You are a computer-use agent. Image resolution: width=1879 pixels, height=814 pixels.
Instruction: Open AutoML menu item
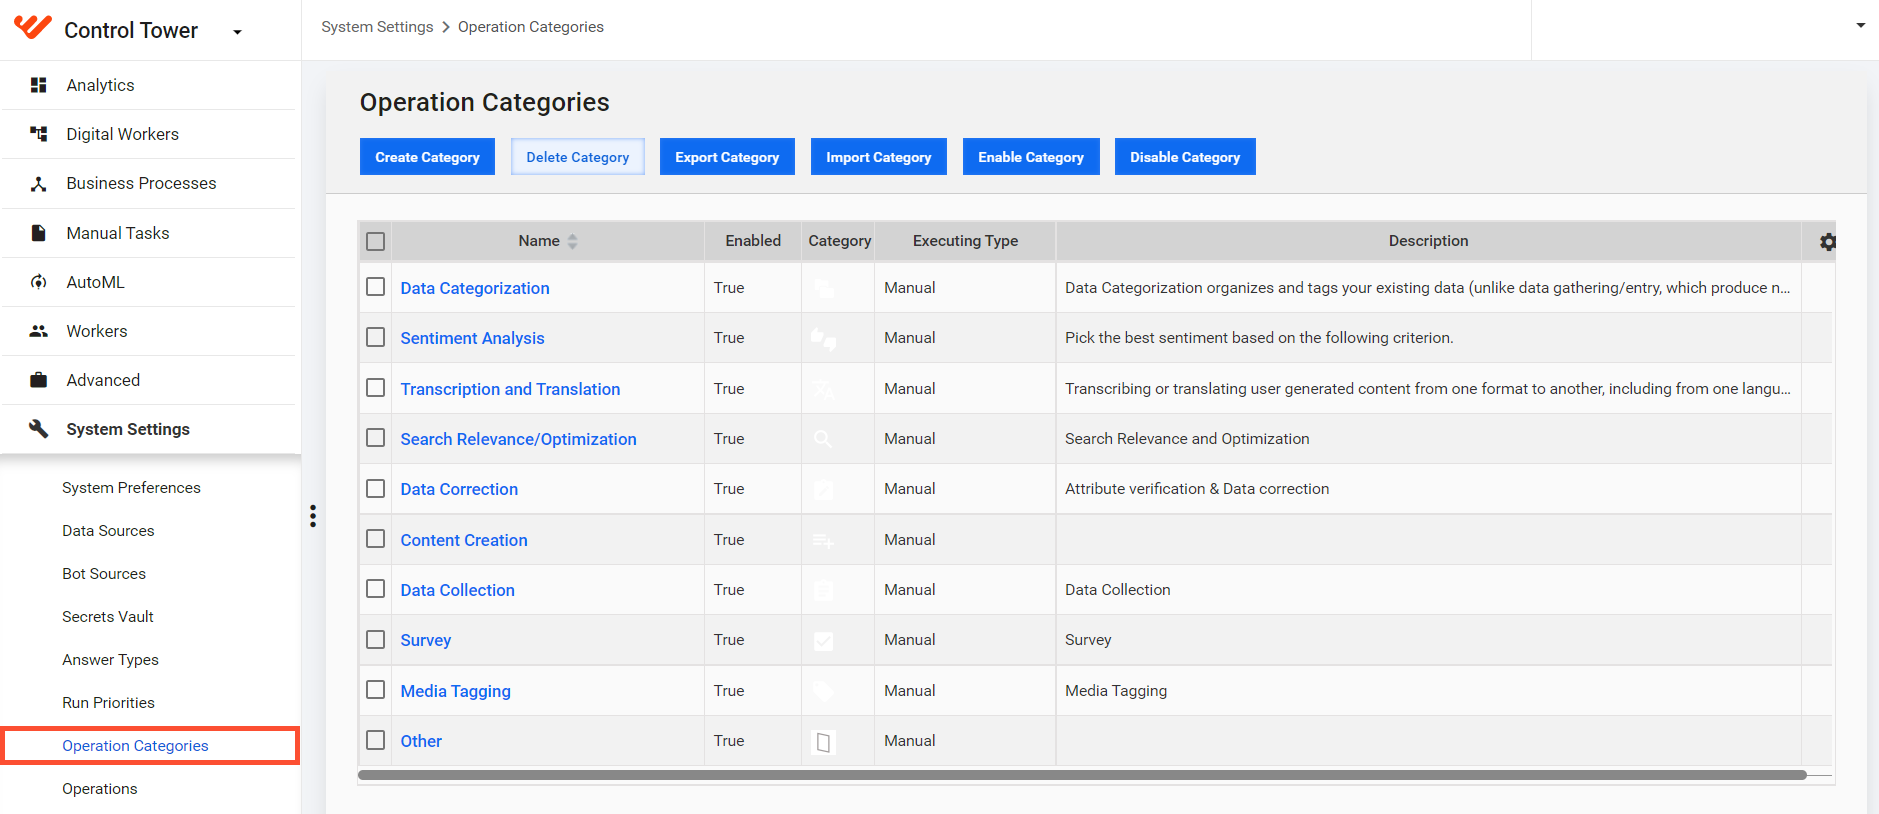click(150, 282)
